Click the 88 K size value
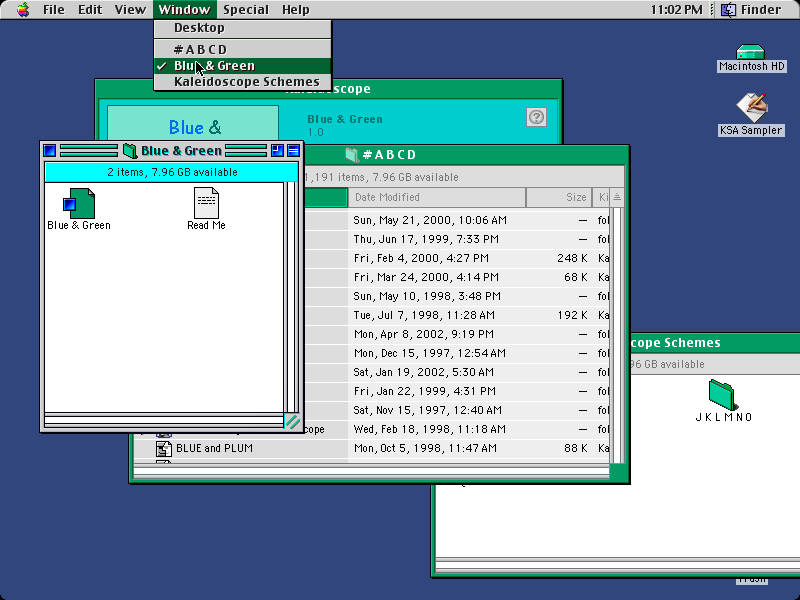 pyautogui.click(x=576, y=448)
